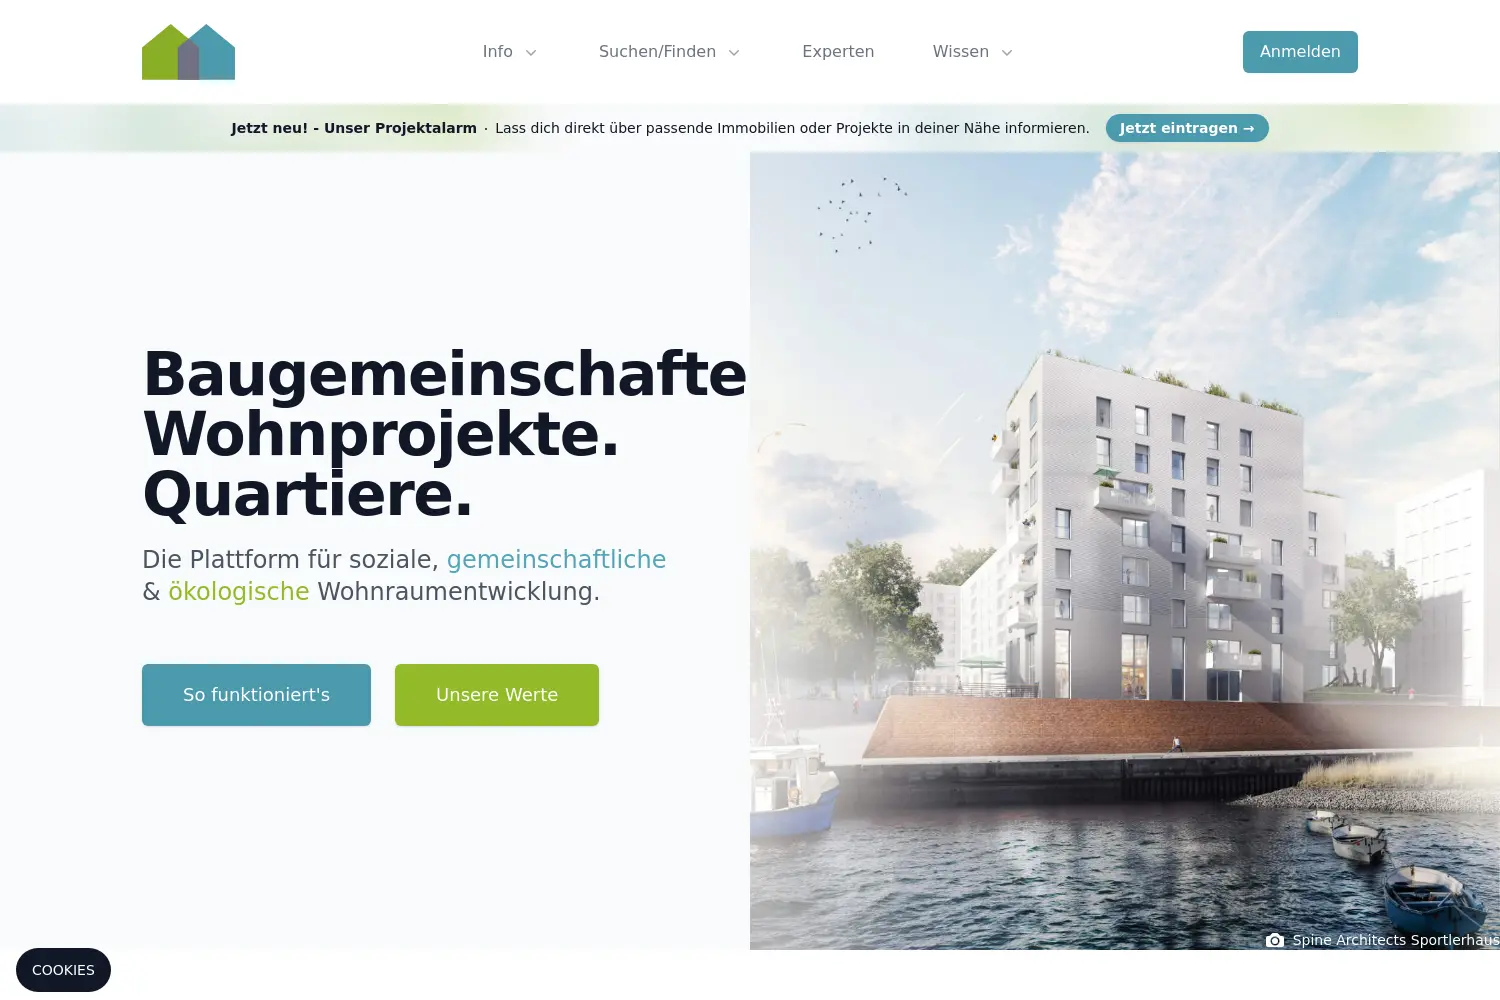Click the So funktioniert's button
Viewport: 1500px width, 1000px height.
tap(256, 695)
